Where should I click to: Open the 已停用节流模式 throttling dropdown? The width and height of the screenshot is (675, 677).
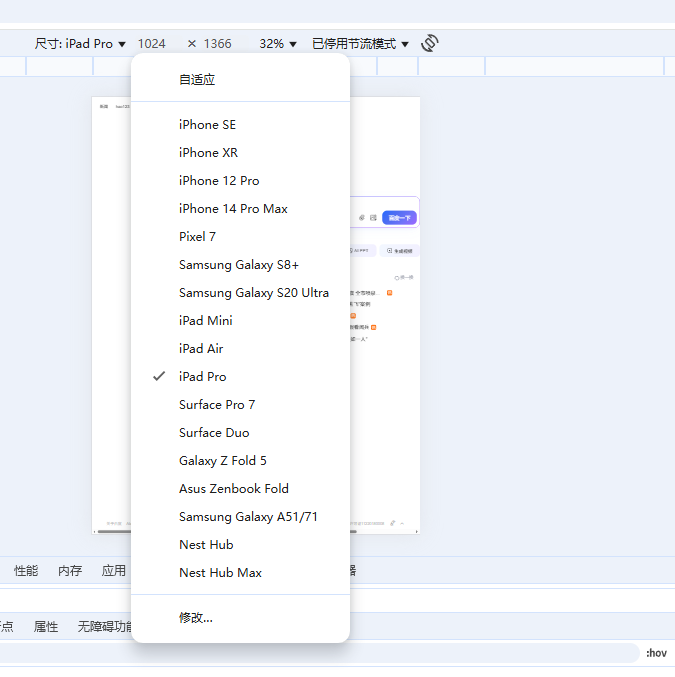(360, 44)
